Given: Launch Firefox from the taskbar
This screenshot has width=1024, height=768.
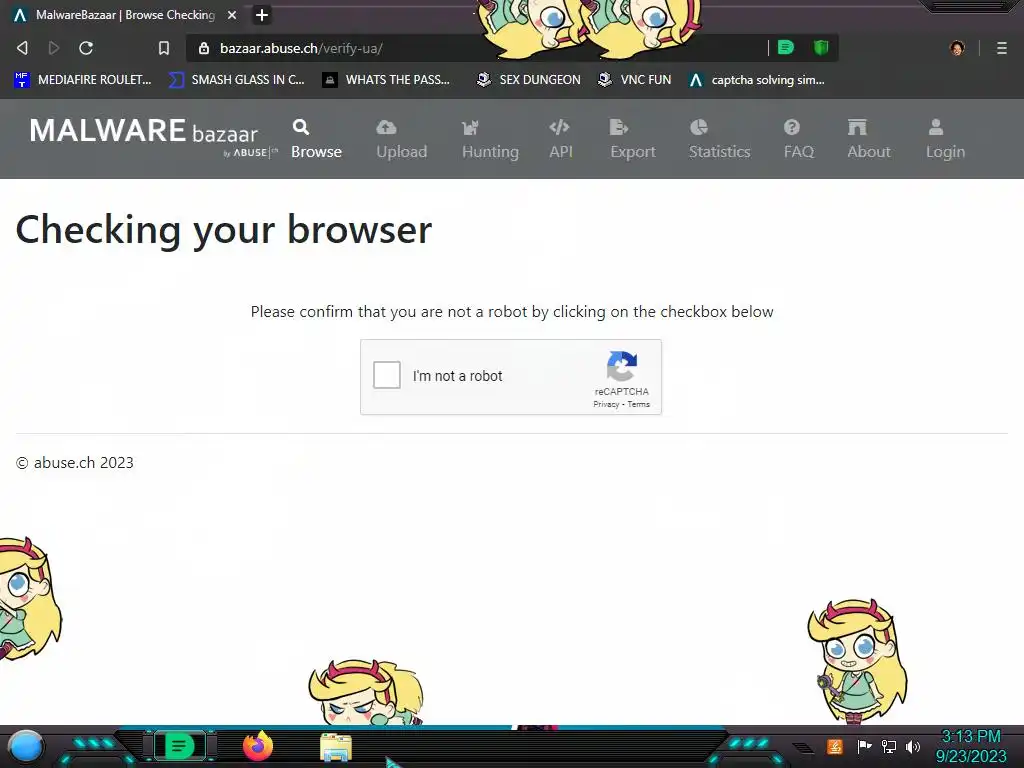Looking at the screenshot, I should point(258,746).
